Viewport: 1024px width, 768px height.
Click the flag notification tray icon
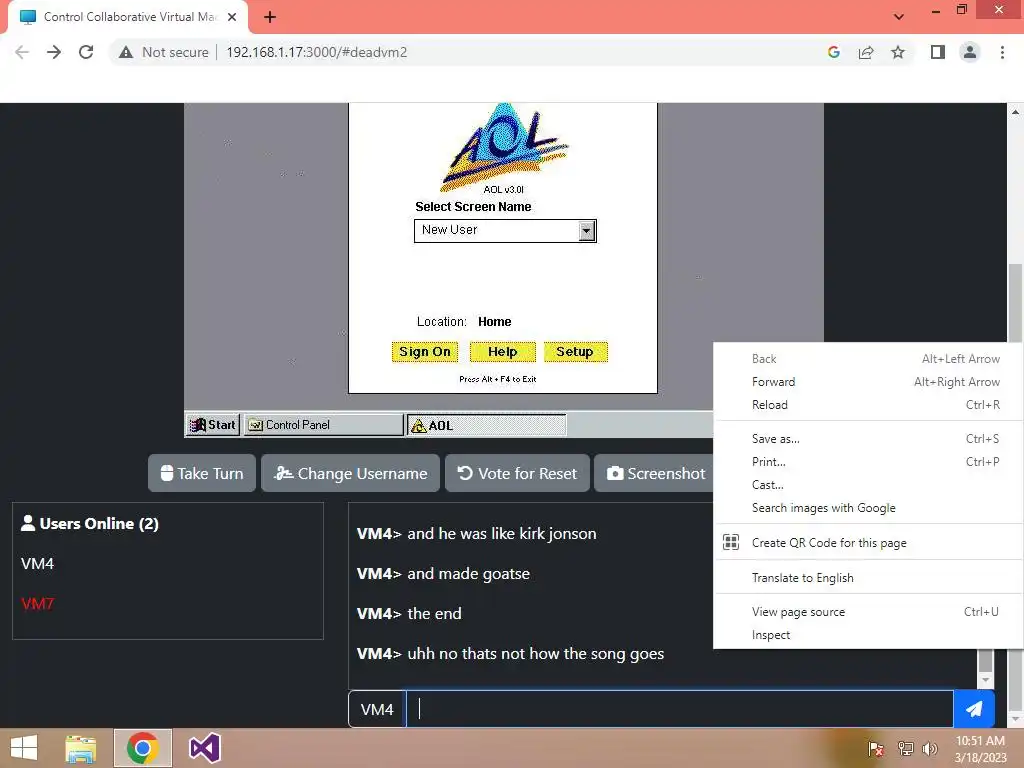click(875, 748)
